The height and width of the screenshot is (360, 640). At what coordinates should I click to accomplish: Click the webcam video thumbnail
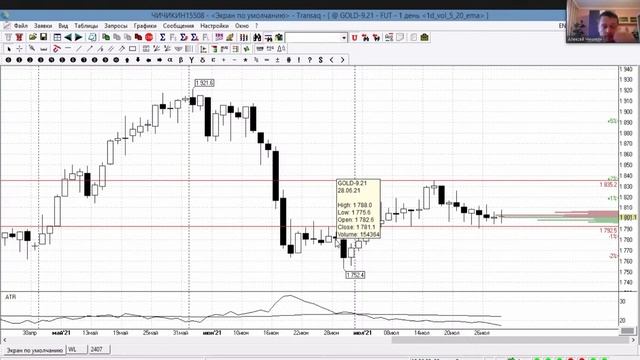click(x=603, y=21)
